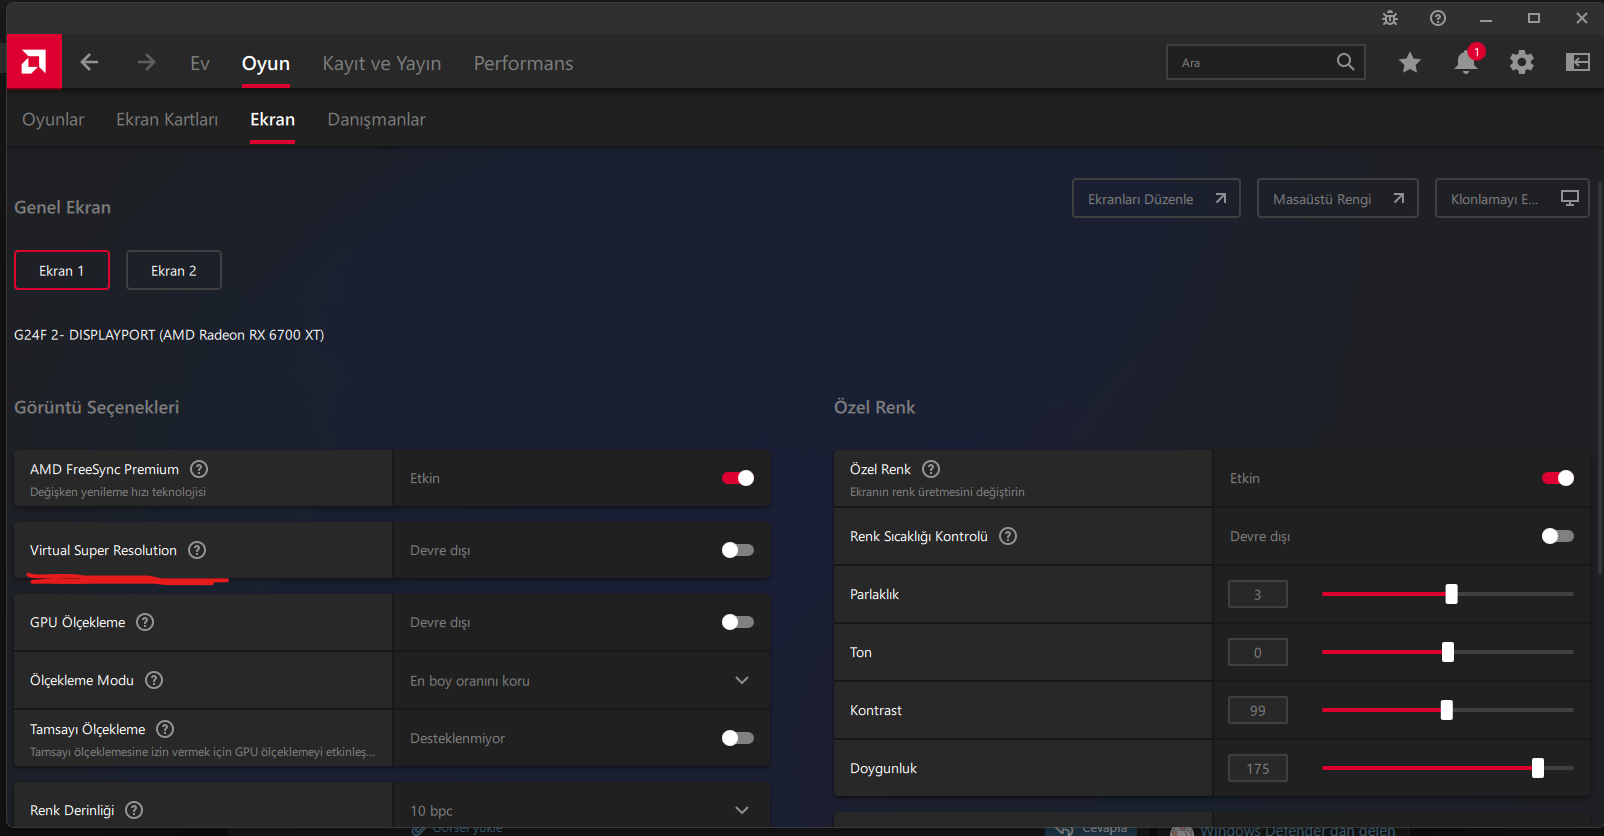Show GPU Ölçekleme help icon
The height and width of the screenshot is (836, 1604).
pos(145,622)
